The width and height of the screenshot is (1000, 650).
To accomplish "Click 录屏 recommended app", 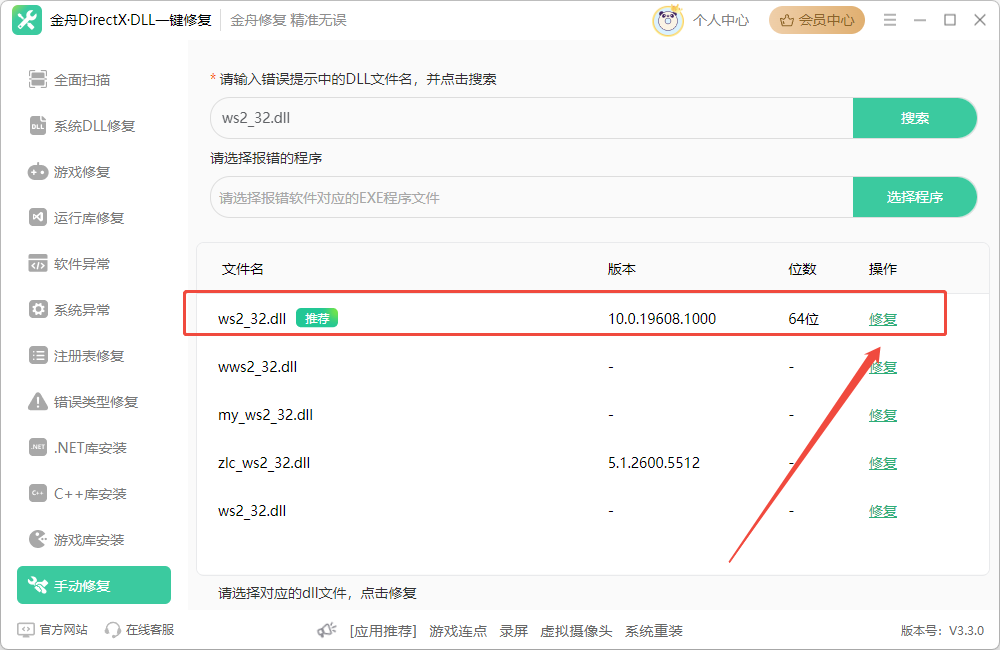I will (513, 631).
